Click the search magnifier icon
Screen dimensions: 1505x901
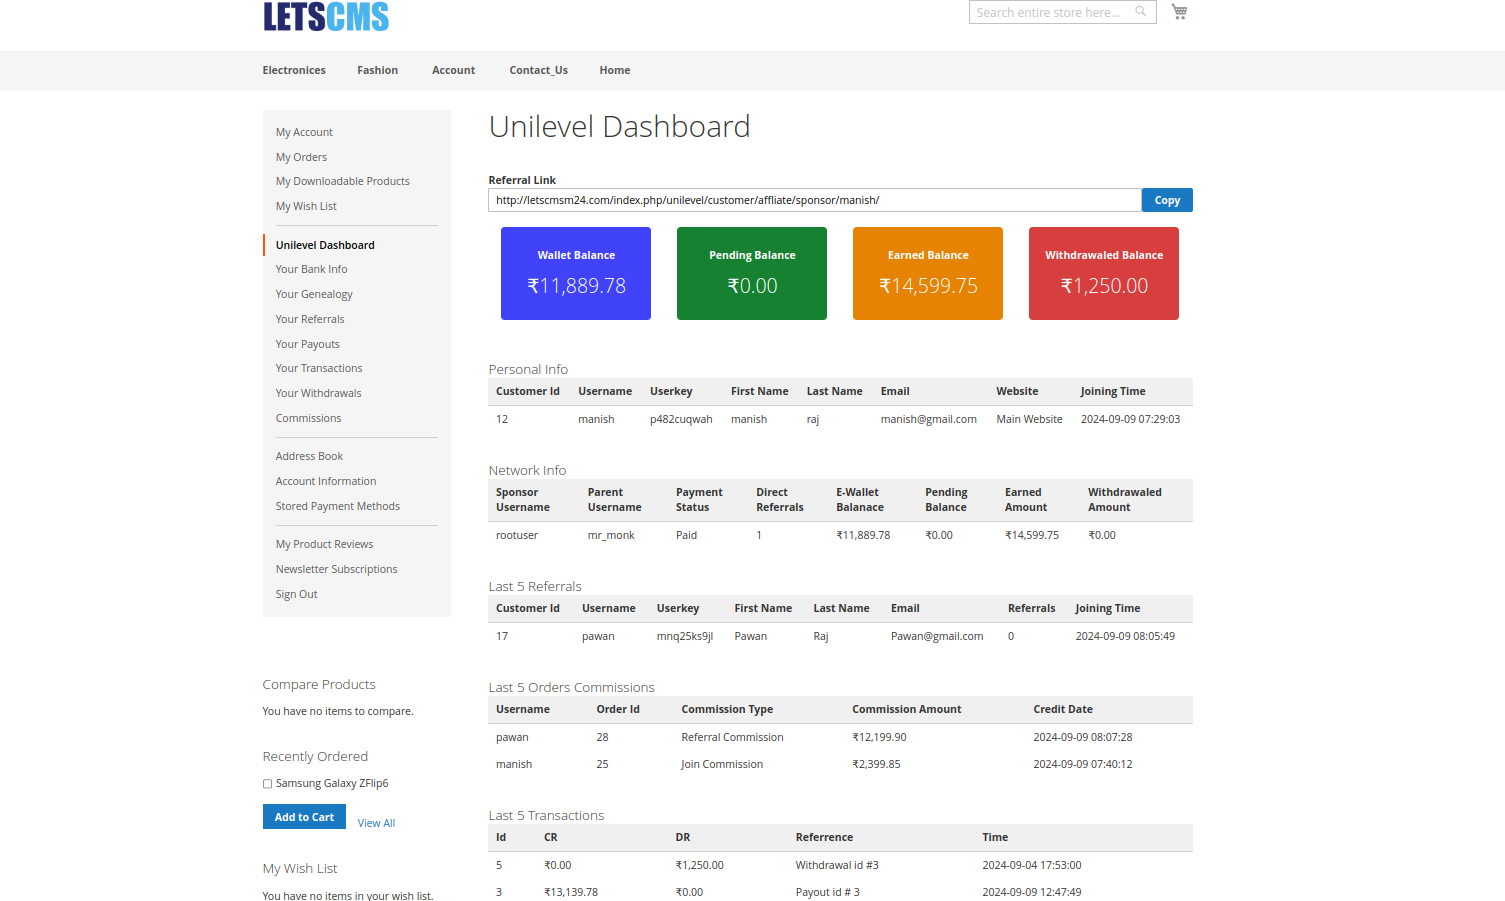[x=1140, y=11]
